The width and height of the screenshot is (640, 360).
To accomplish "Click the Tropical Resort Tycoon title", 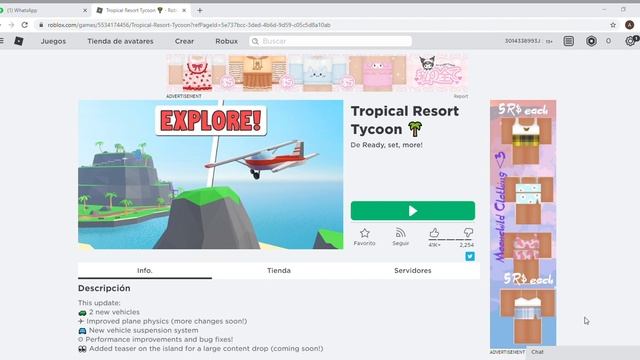I will coord(404,120).
